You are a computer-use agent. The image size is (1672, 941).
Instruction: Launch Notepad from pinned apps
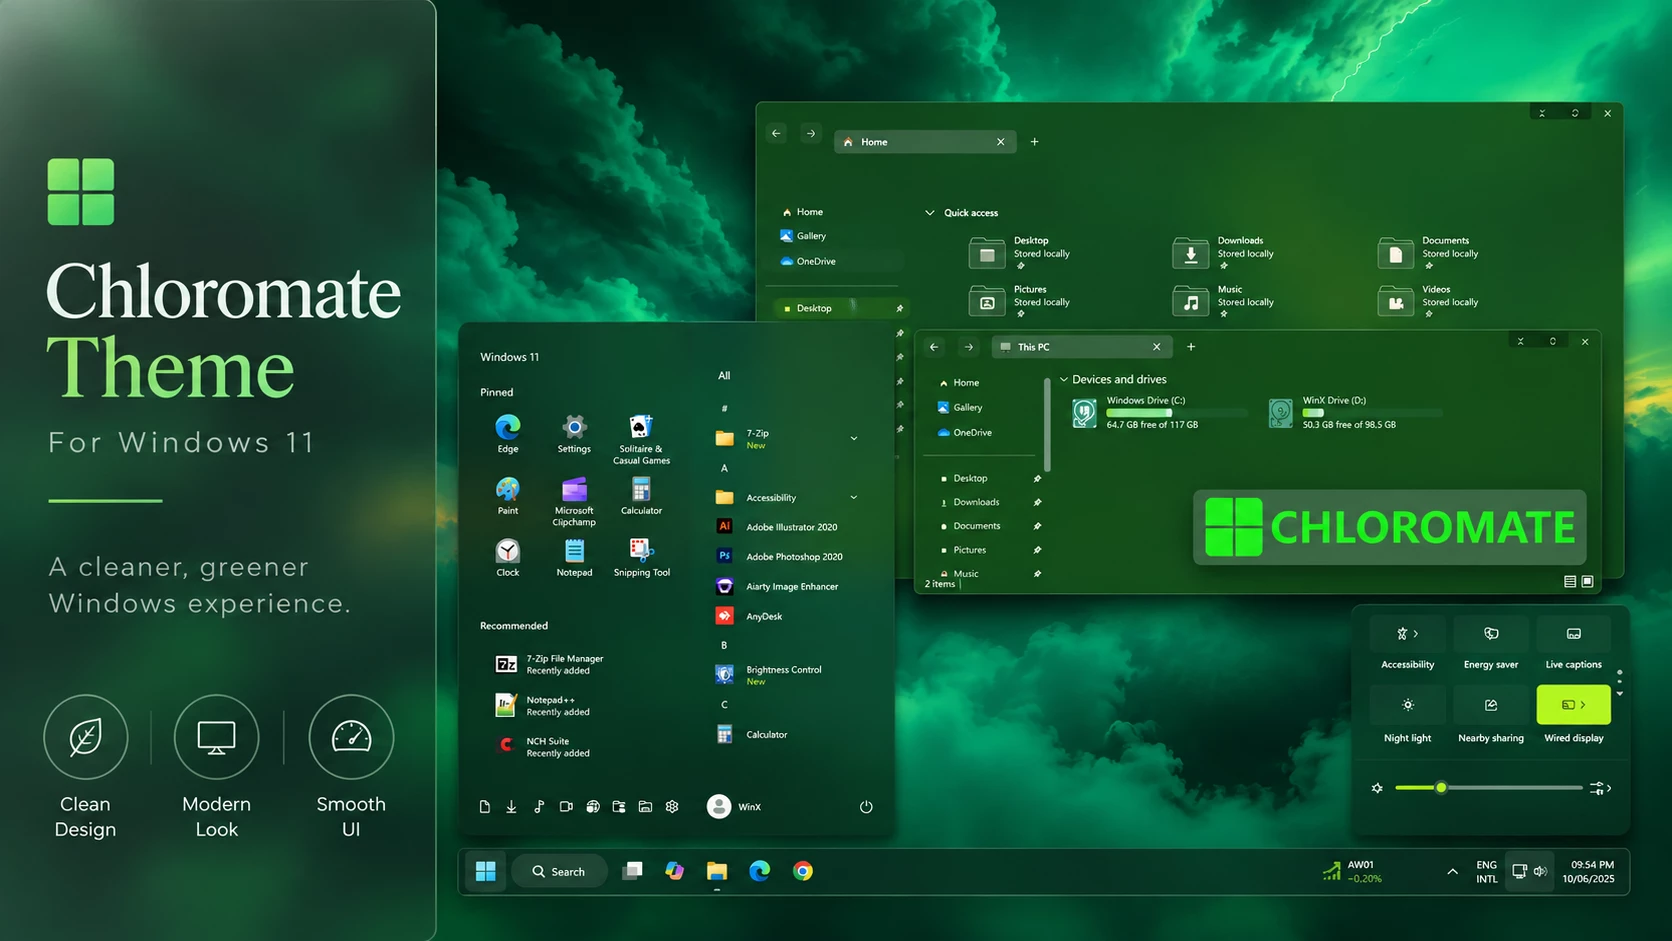click(574, 558)
